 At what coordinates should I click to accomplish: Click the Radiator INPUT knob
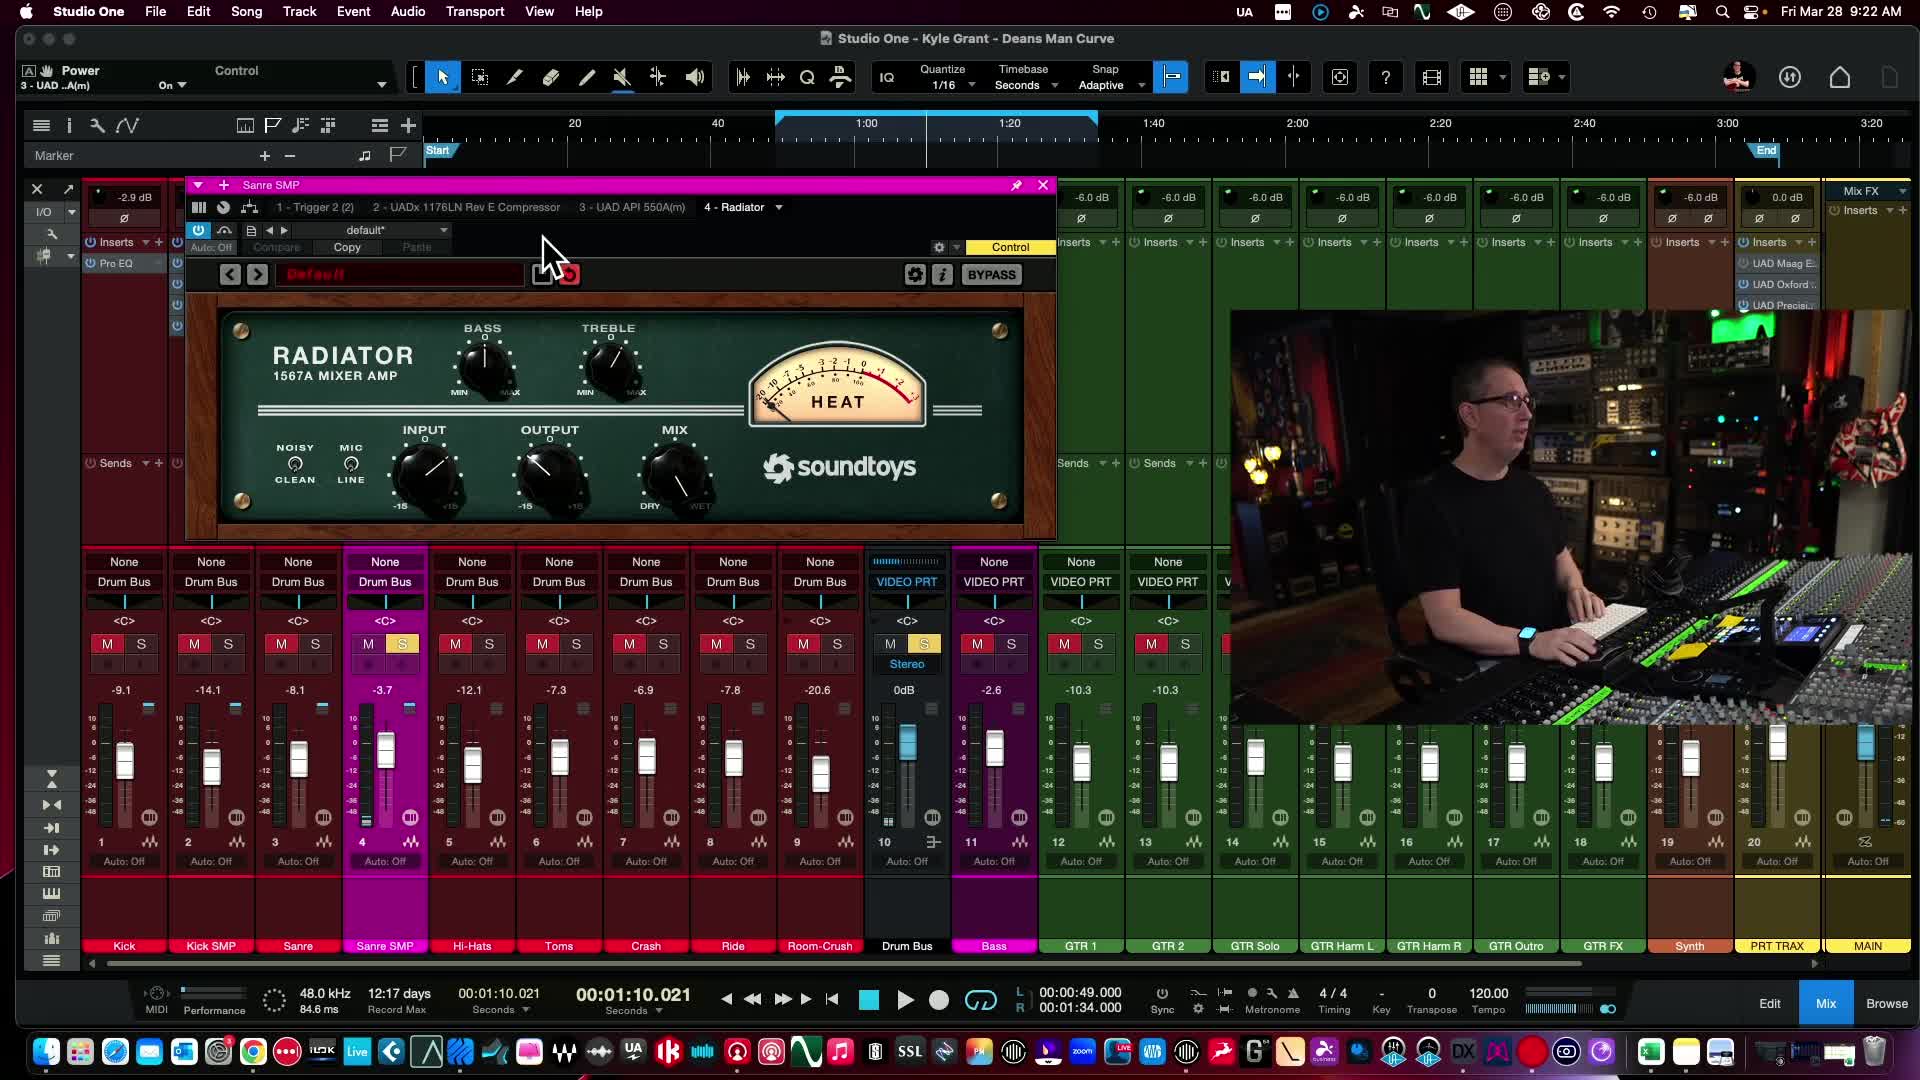[x=427, y=474]
